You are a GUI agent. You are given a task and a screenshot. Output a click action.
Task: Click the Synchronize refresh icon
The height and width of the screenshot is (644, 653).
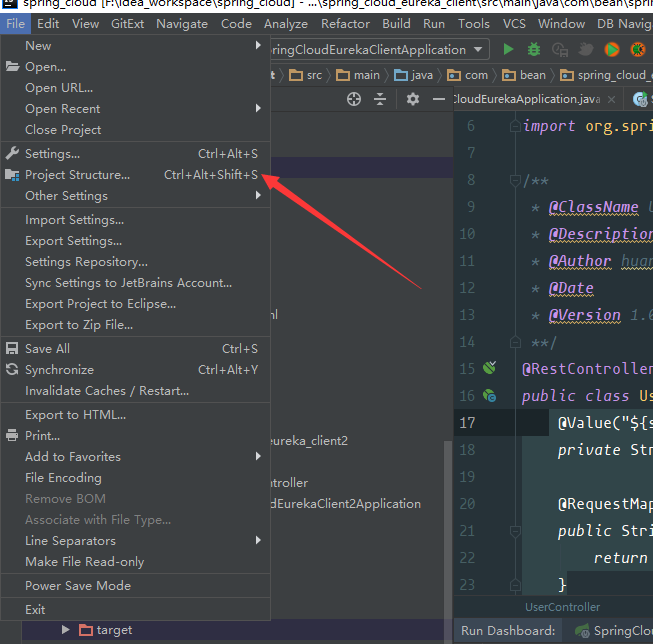coord(12,369)
